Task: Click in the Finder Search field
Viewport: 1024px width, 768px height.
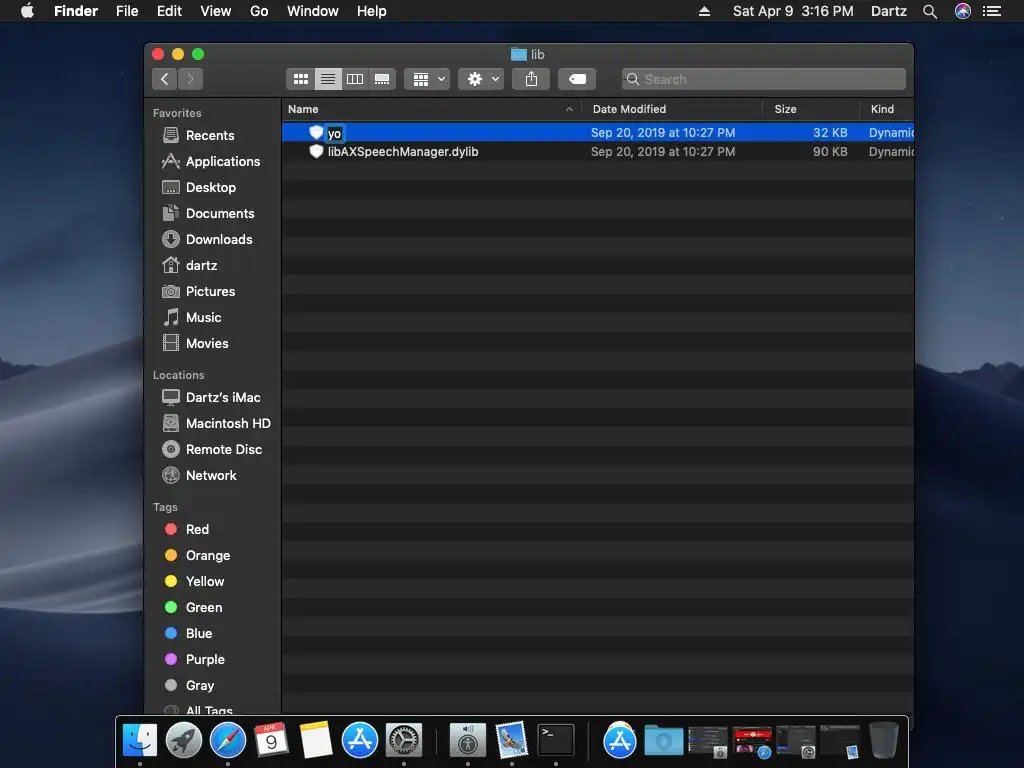Action: [763, 79]
